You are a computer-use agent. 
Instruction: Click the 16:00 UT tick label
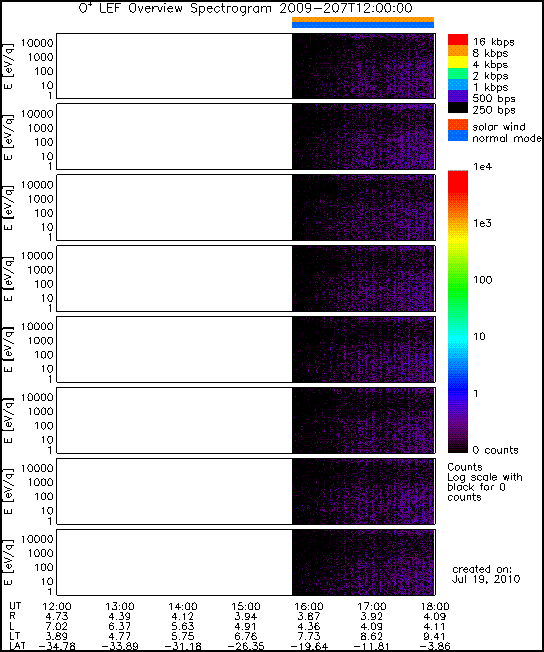[x=309, y=606]
